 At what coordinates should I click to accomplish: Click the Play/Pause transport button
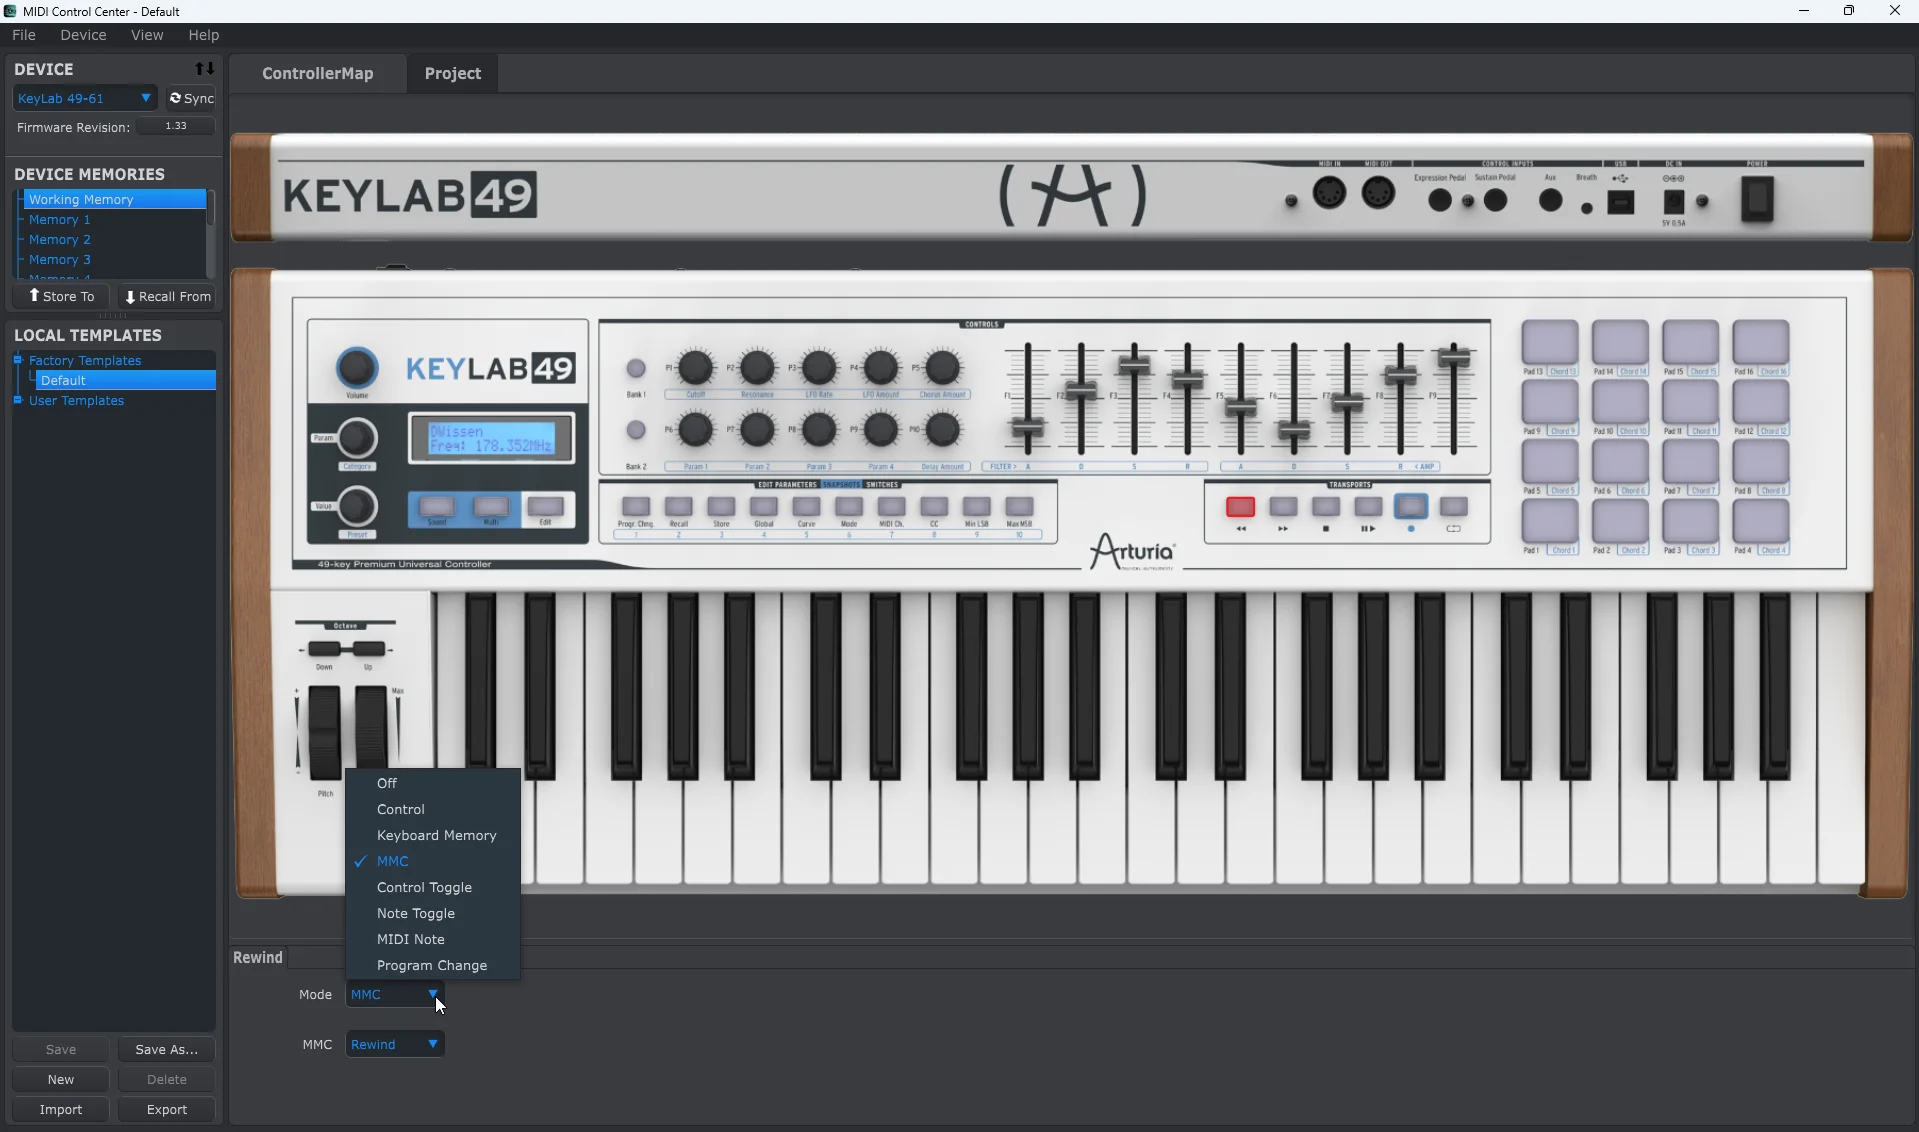[1368, 507]
